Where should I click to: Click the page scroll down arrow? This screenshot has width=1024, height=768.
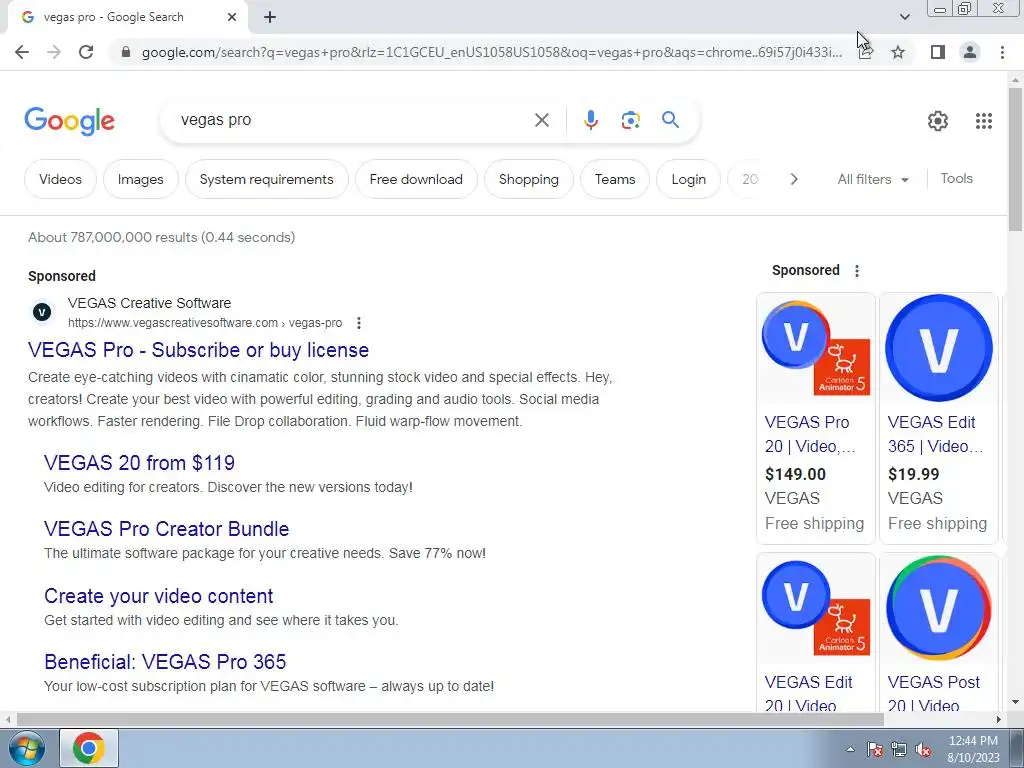click(1015, 702)
